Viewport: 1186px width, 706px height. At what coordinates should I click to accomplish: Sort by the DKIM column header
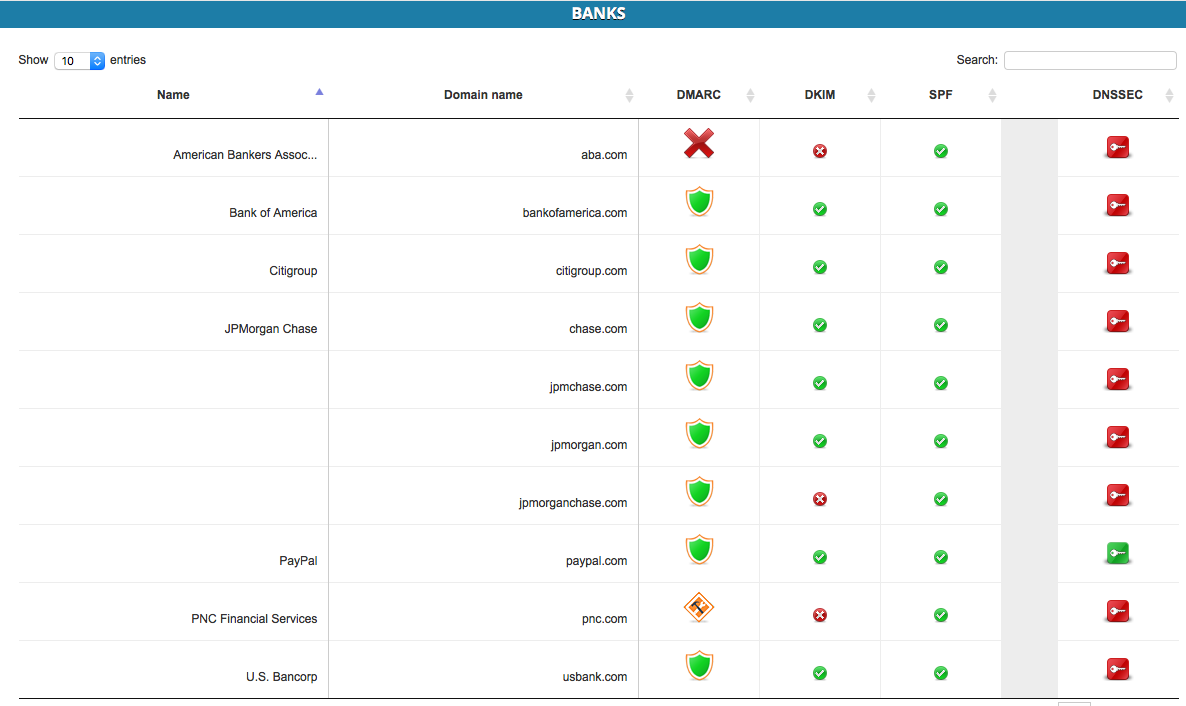pos(820,95)
